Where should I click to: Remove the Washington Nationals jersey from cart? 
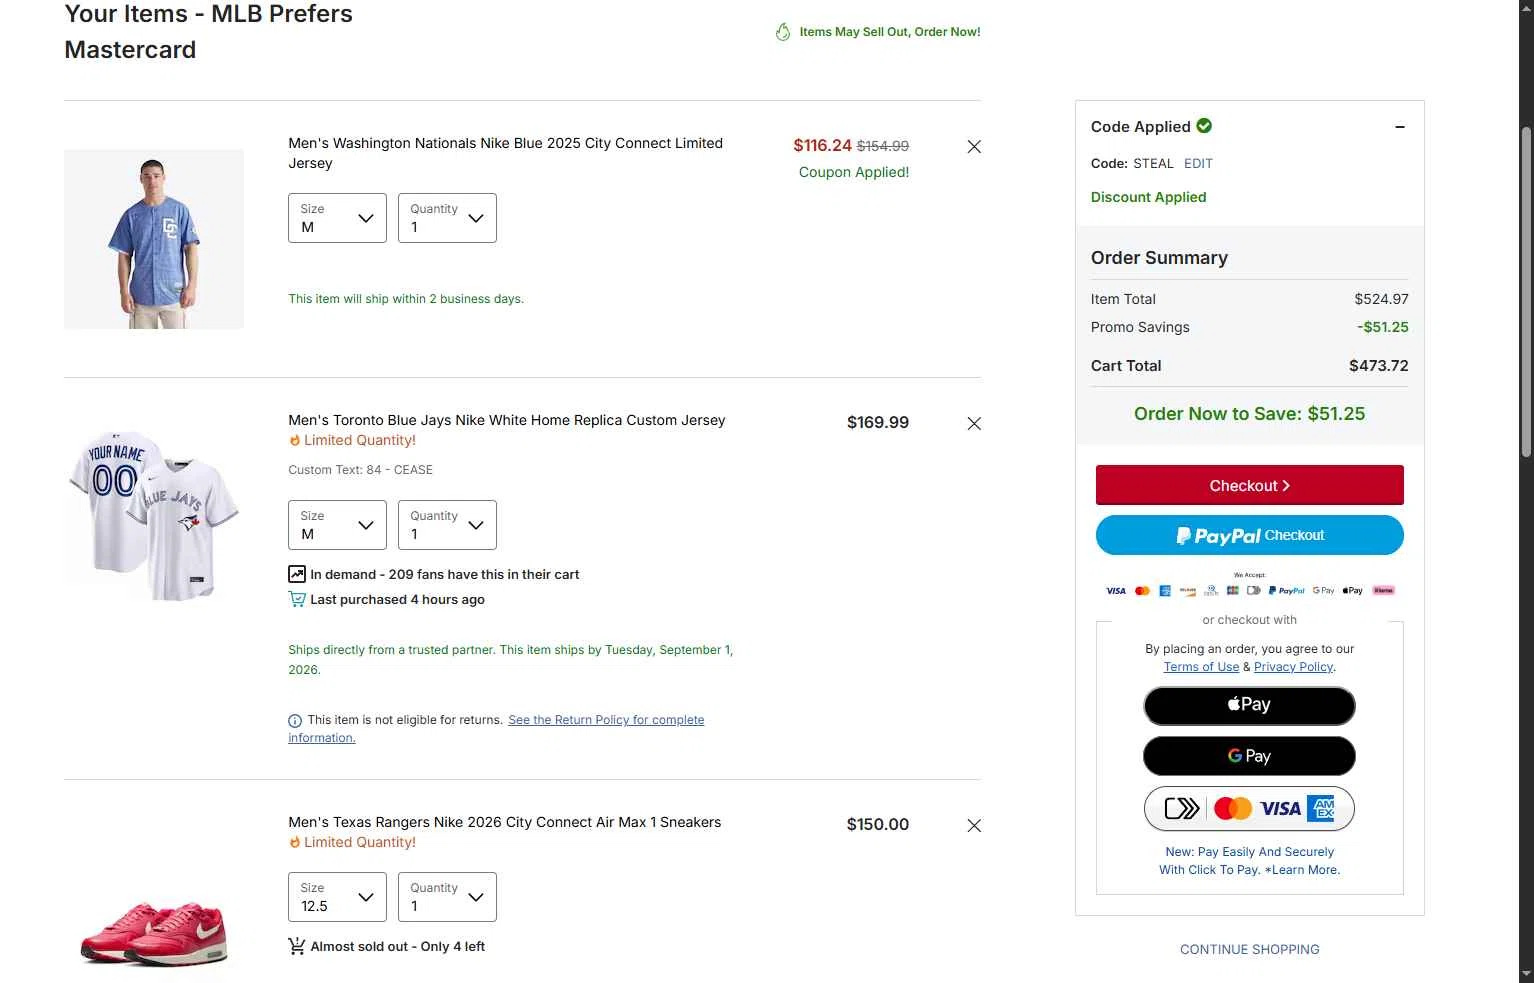pos(974,147)
